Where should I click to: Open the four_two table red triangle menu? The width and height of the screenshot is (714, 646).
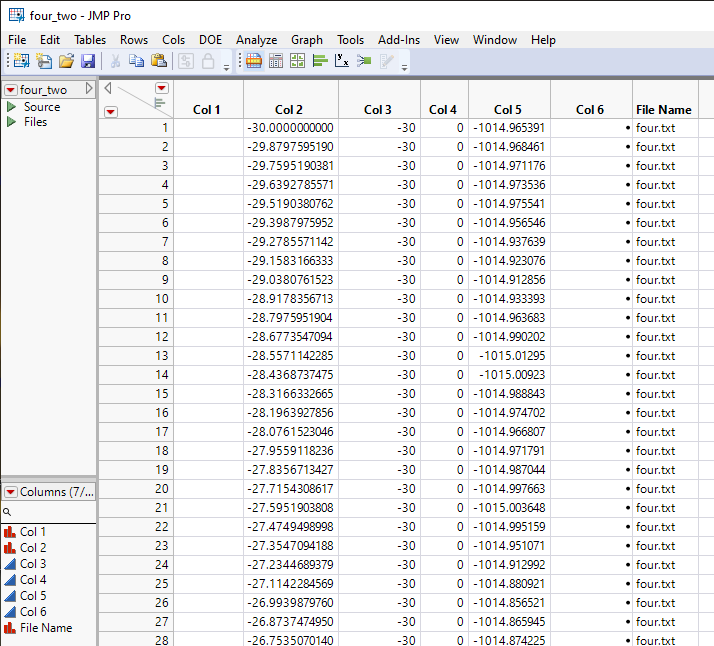click(10, 90)
